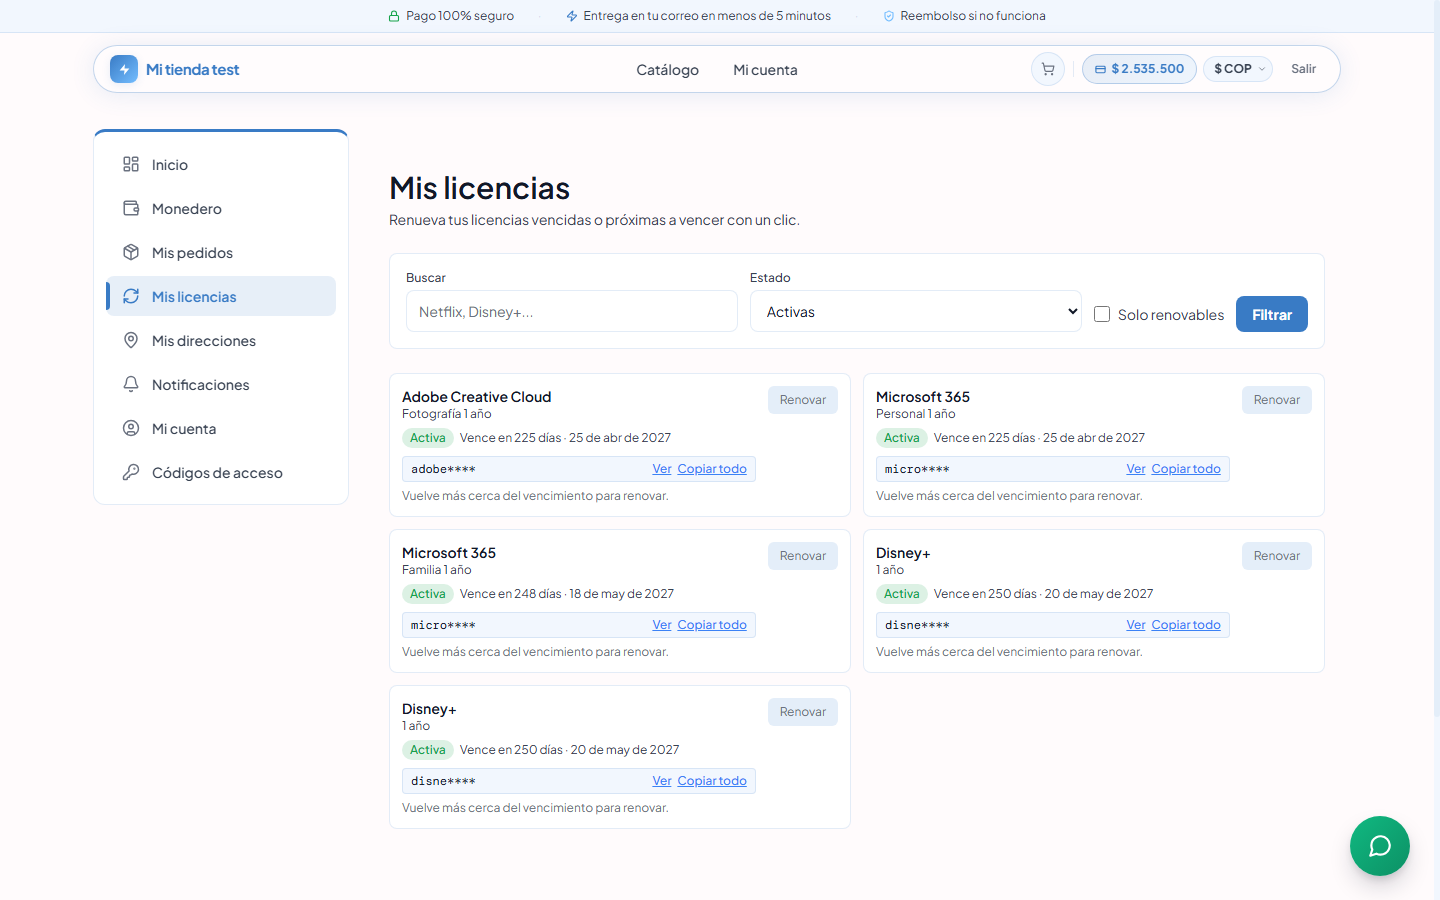This screenshot has height=900, width=1440.
Task: Toggle the Solo renovables checkbox
Action: coord(1102,314)
